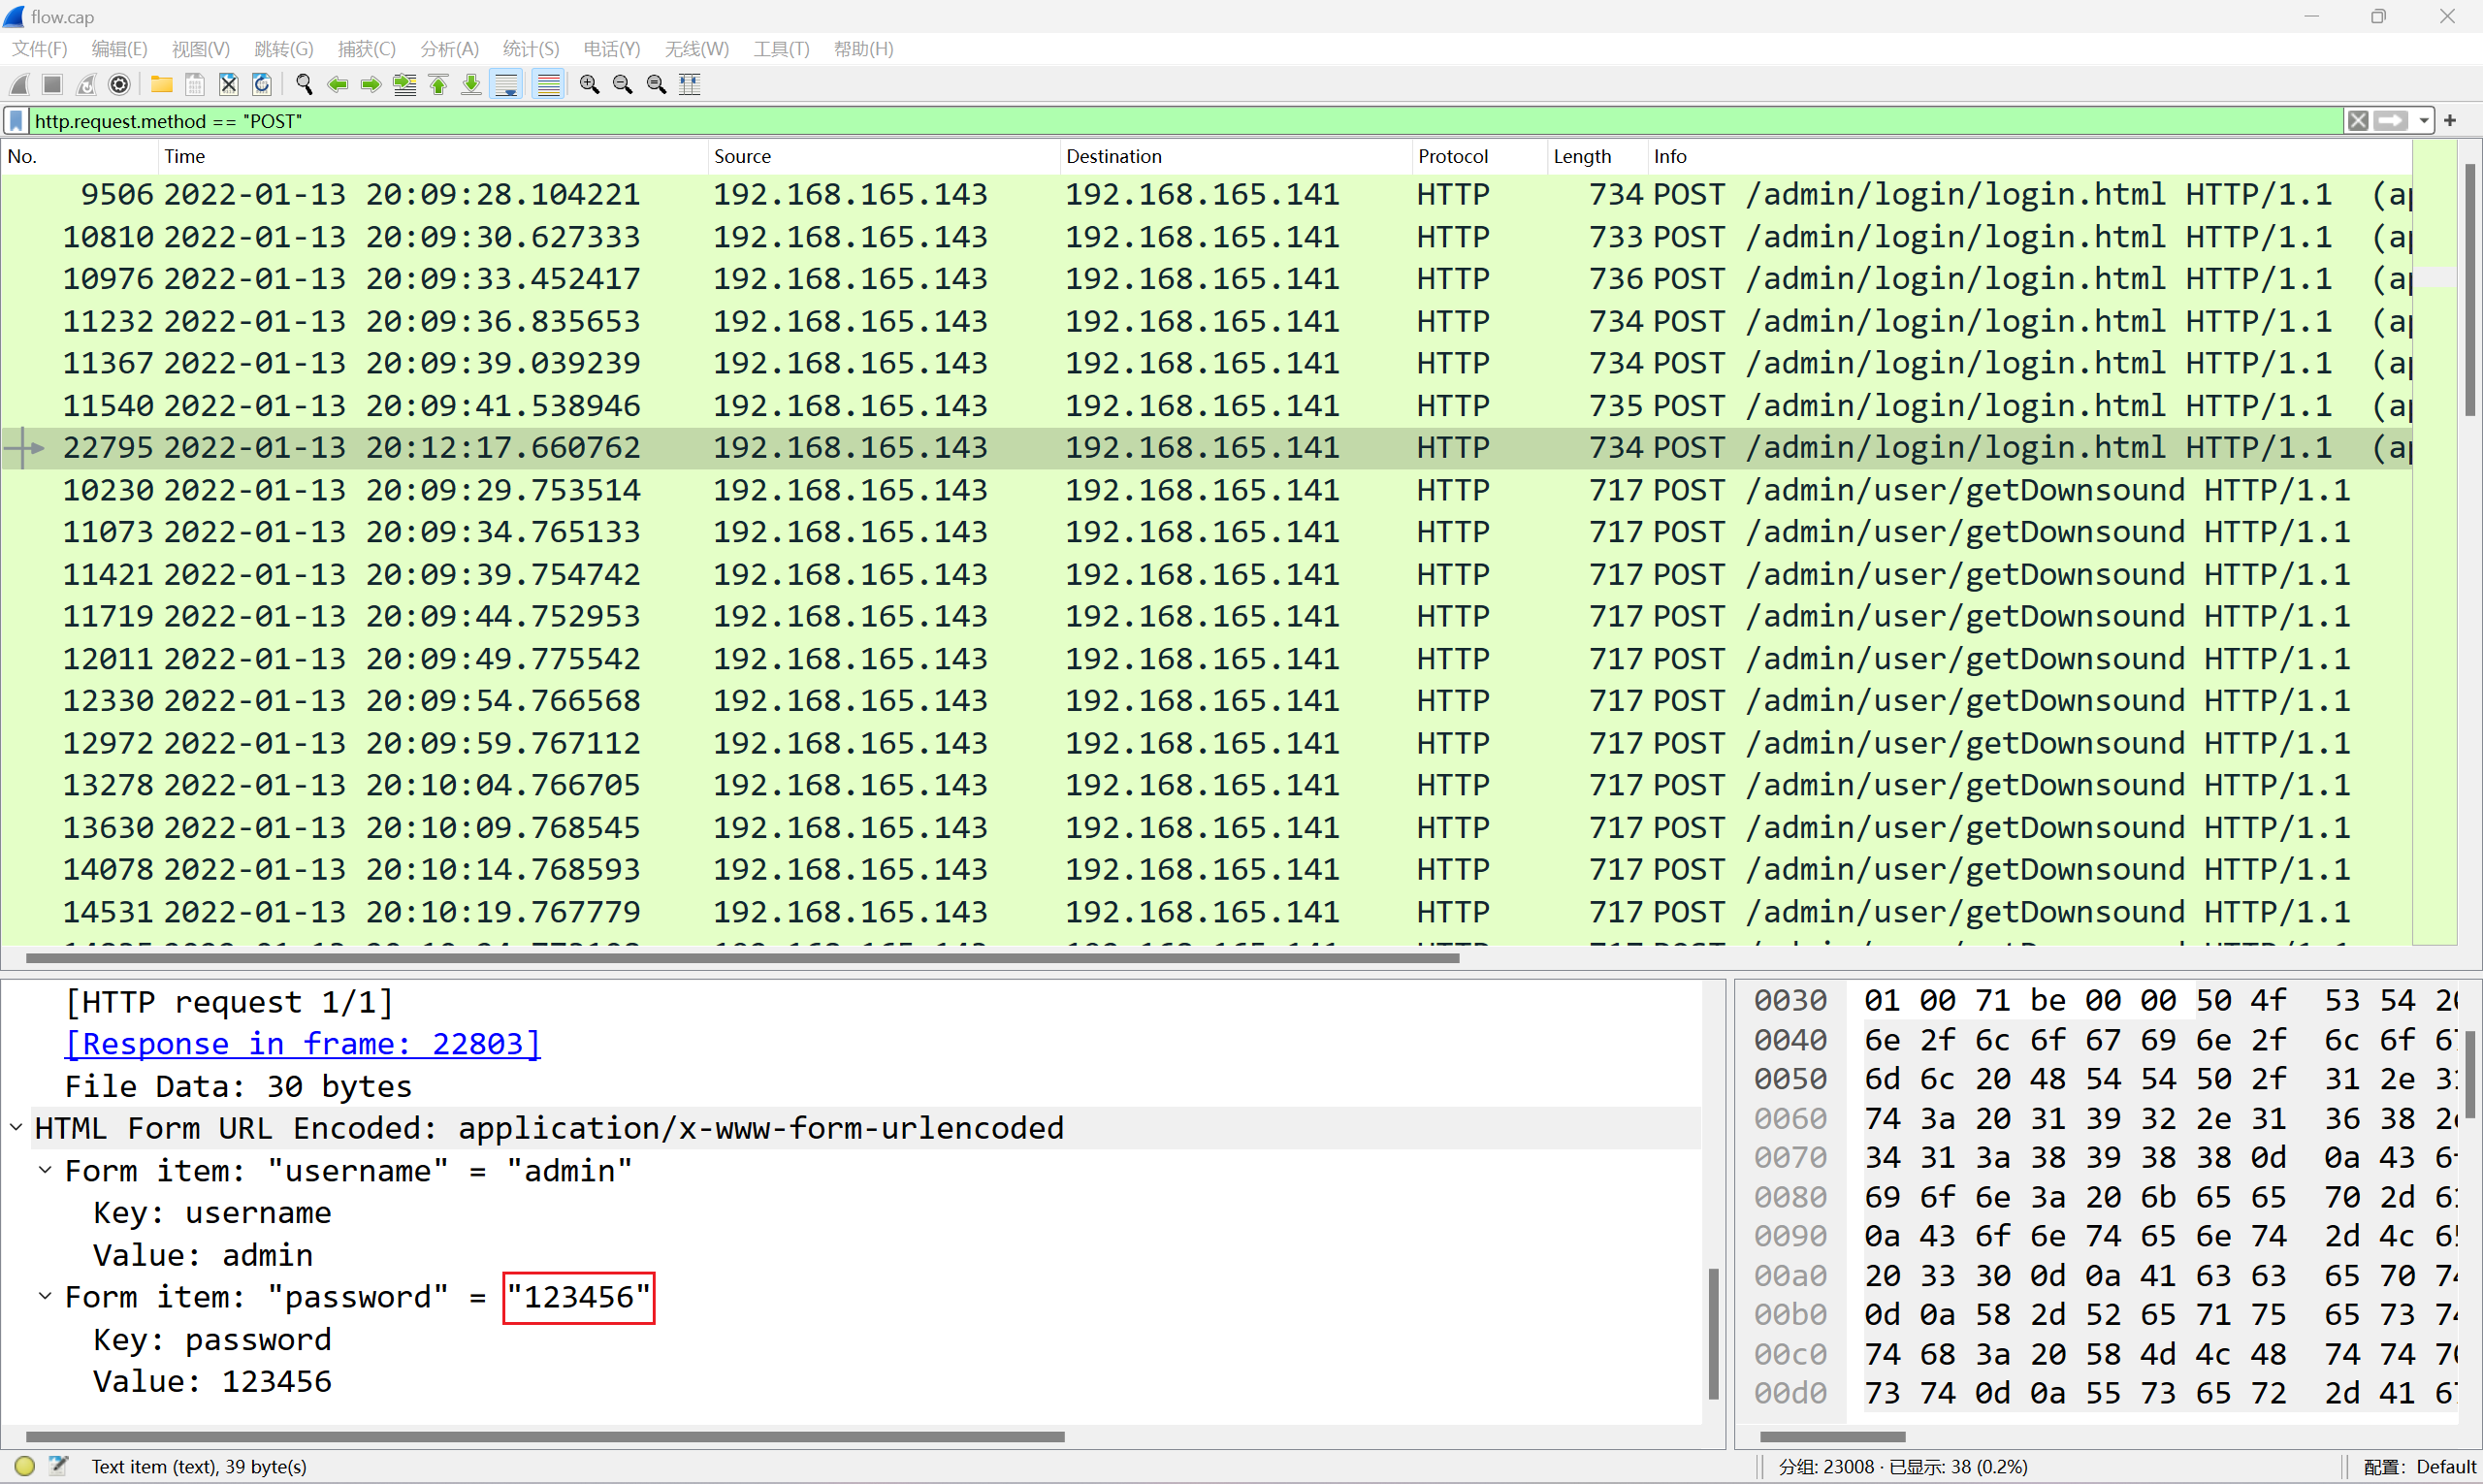Jump to the last packet

[x=471, y=84]
